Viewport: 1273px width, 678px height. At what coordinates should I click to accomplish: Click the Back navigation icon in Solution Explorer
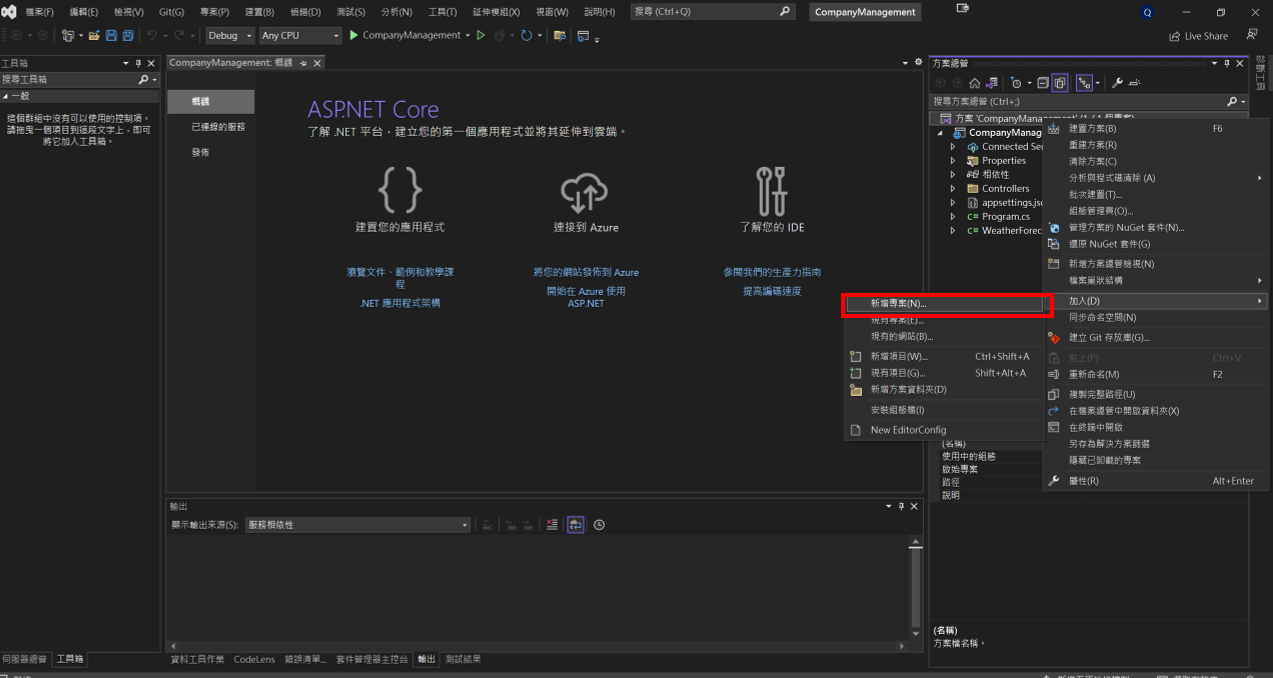click(x=941, y=83)
